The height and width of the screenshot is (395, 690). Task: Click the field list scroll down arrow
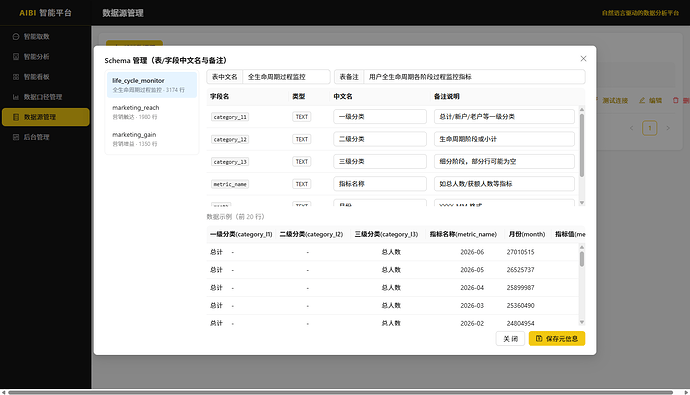[x=582, y=203]
